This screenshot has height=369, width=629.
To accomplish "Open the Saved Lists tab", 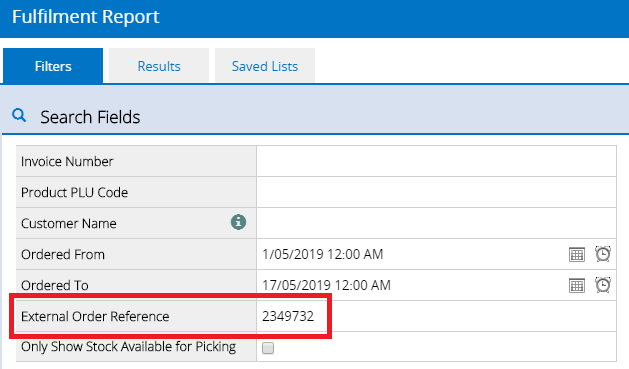I will [265, 66].
